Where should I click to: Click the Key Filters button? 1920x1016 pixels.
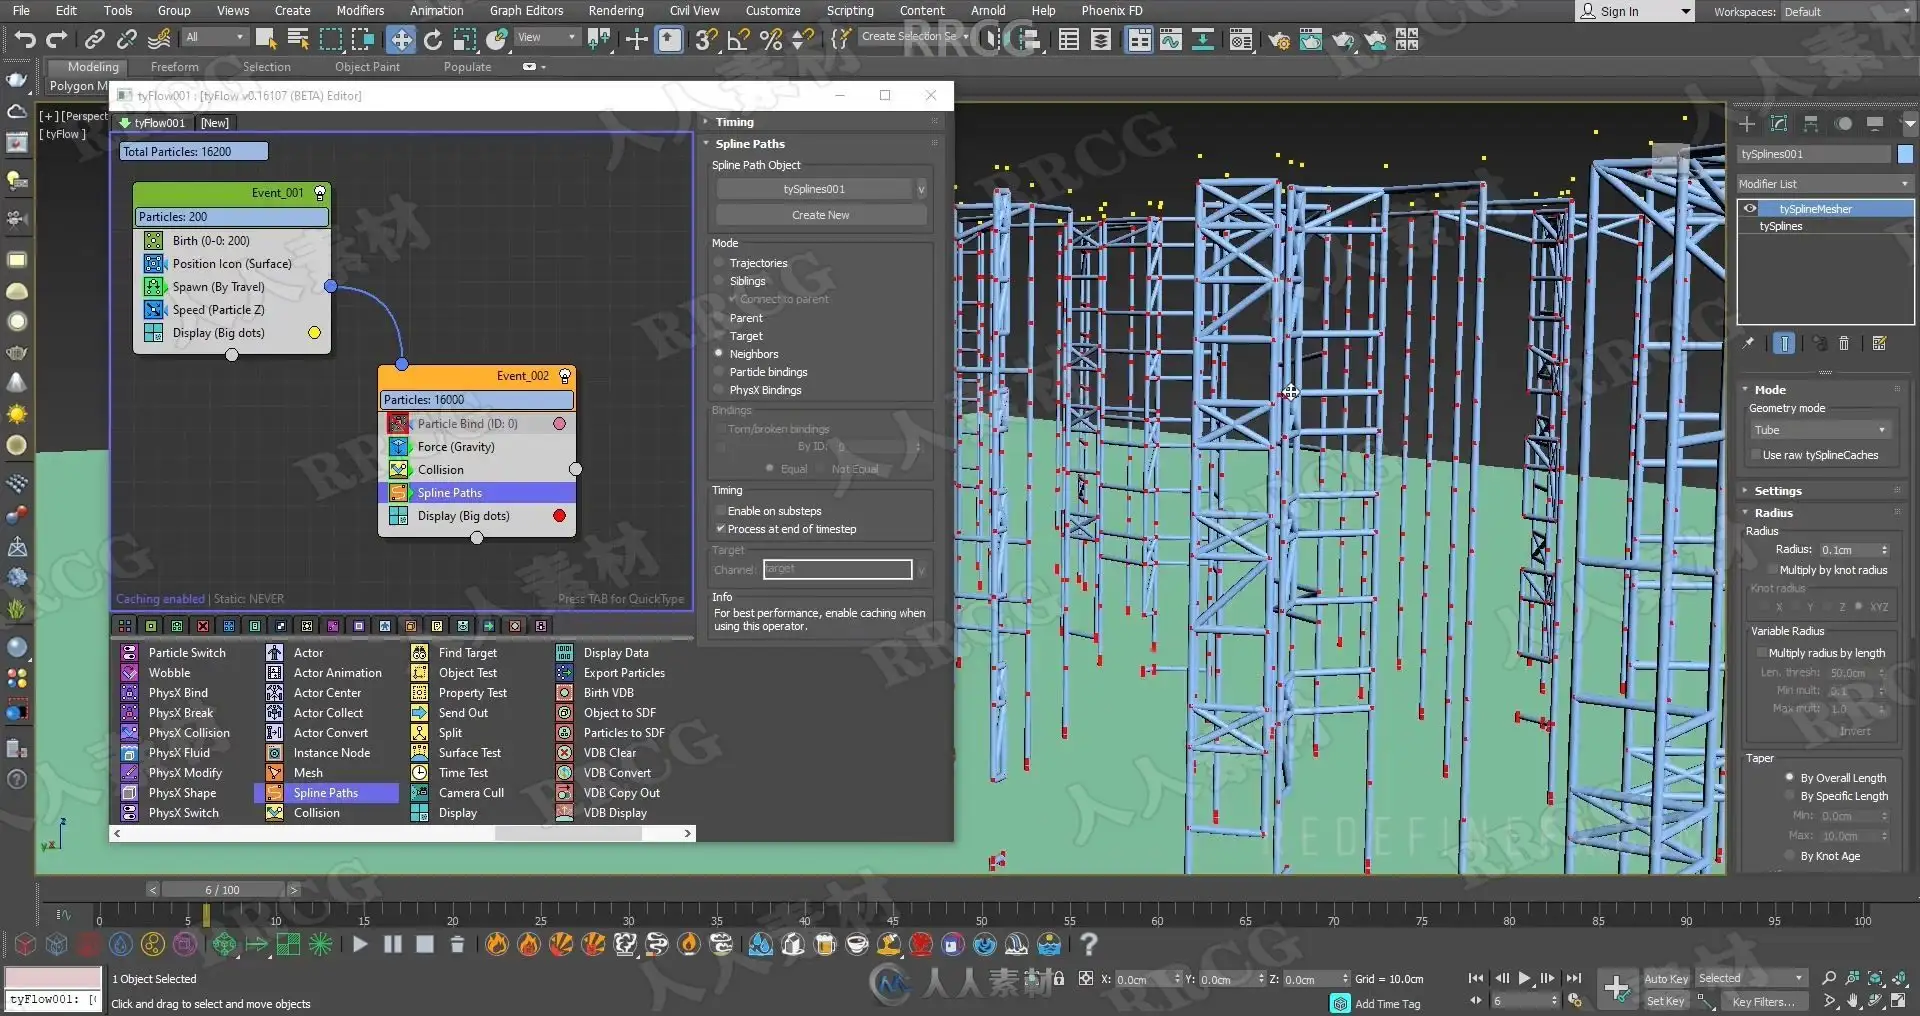(x=1763, y=1001)
